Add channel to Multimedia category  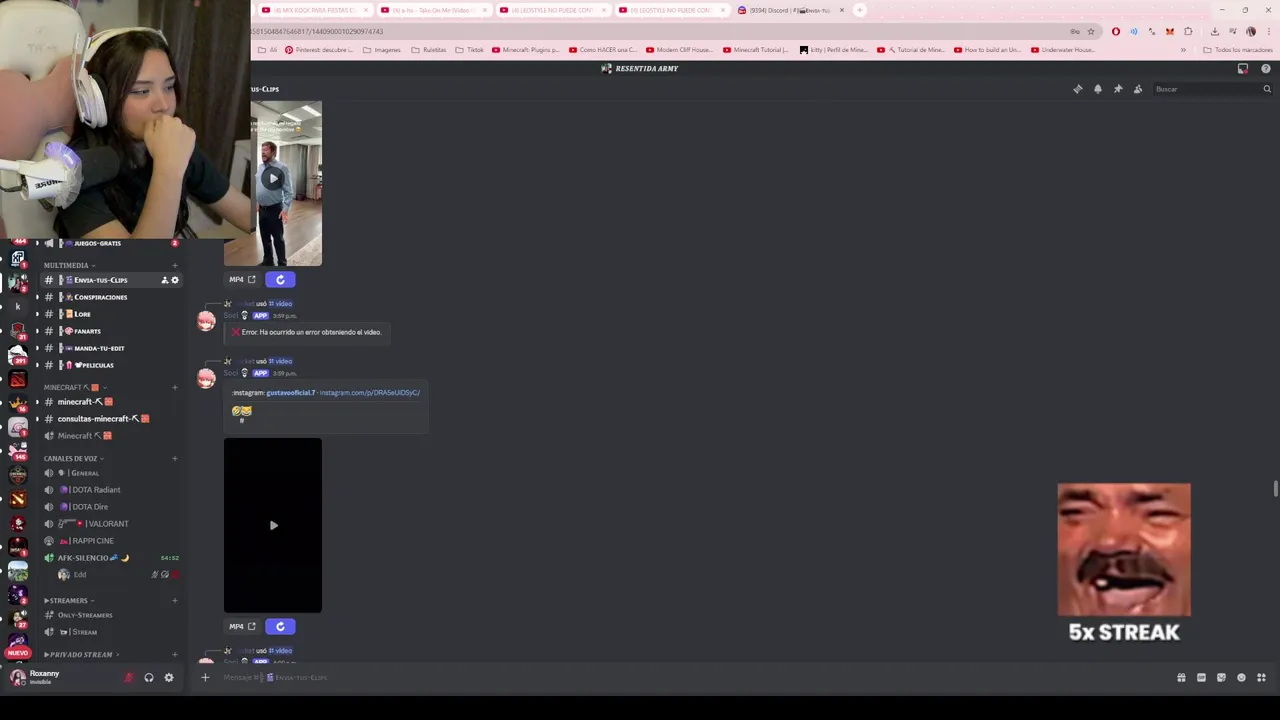click(175, 265)
